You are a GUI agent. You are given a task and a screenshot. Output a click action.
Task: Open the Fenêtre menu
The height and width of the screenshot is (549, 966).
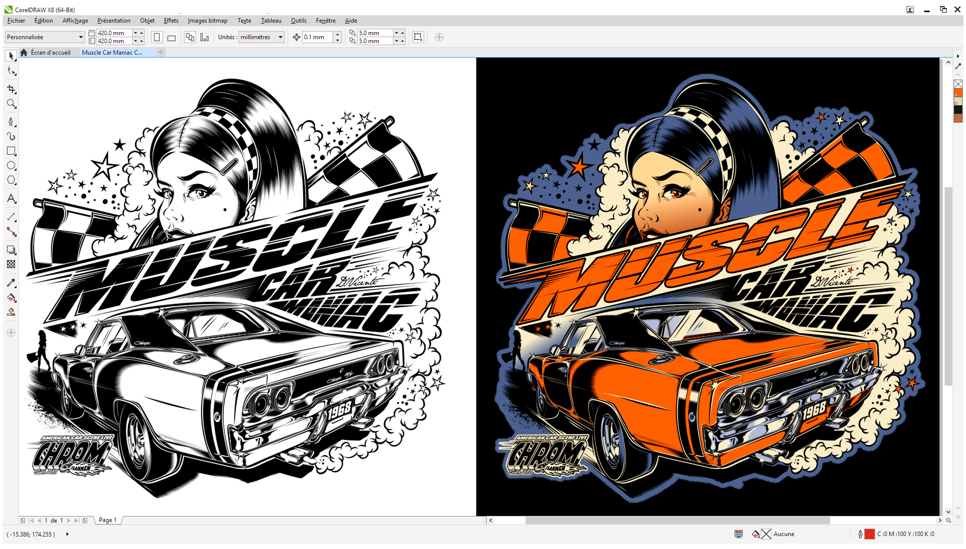(x=326, y=20)
